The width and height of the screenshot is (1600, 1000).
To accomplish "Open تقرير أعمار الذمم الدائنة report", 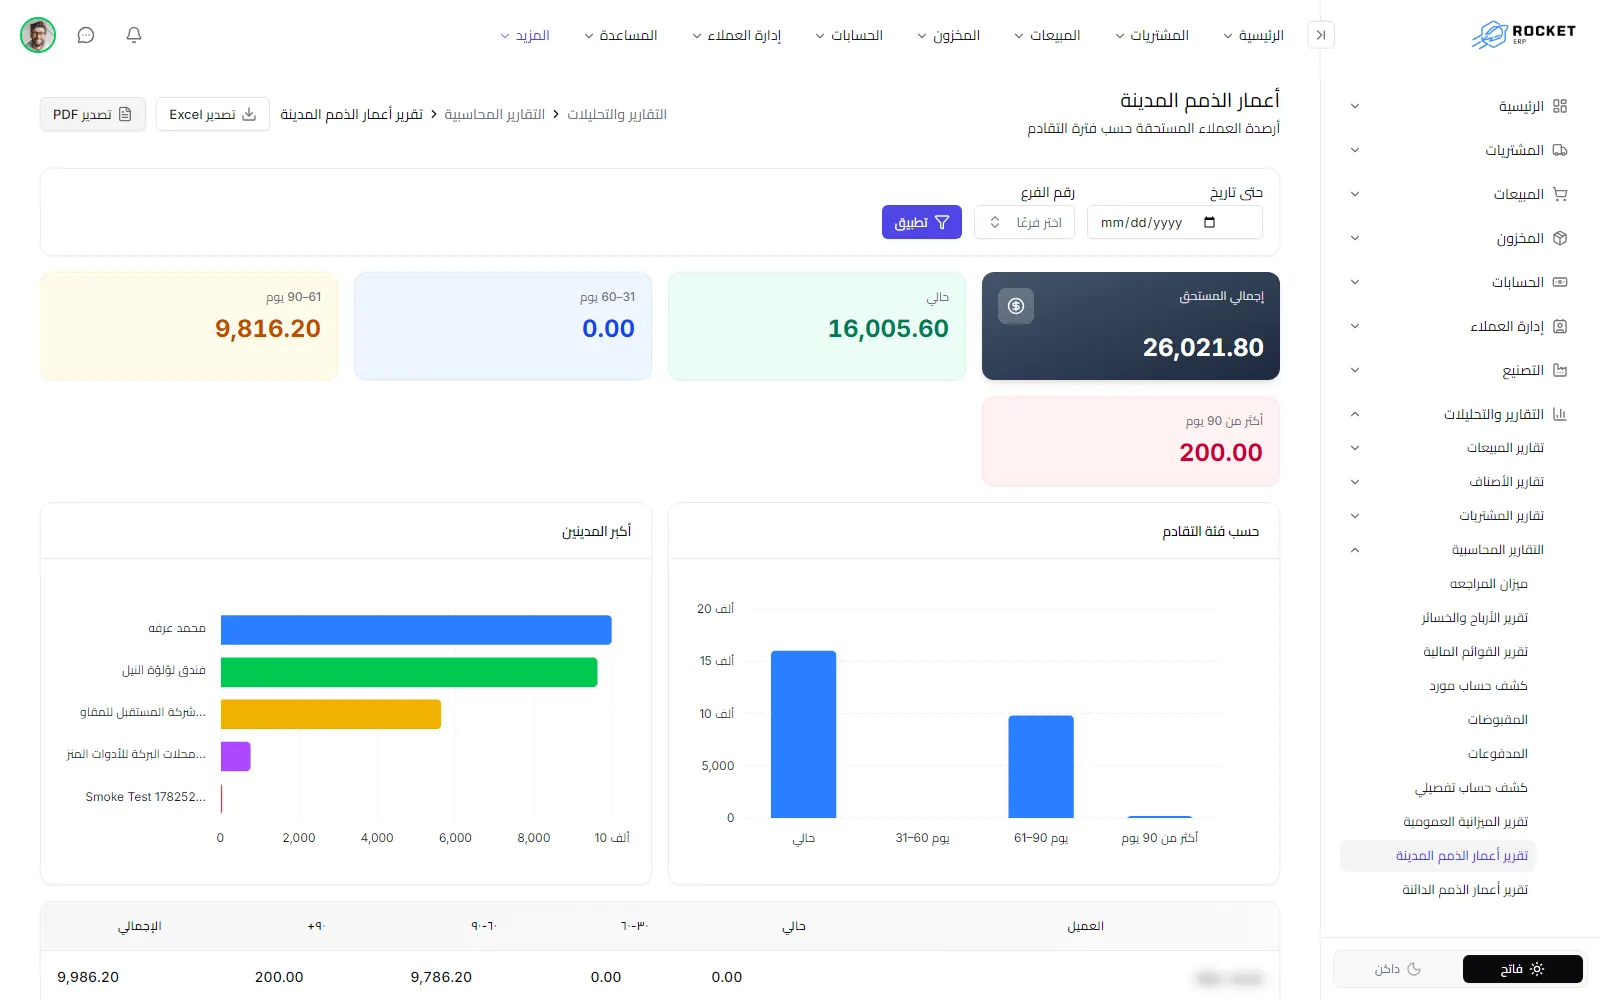I will pos(1465,890).
